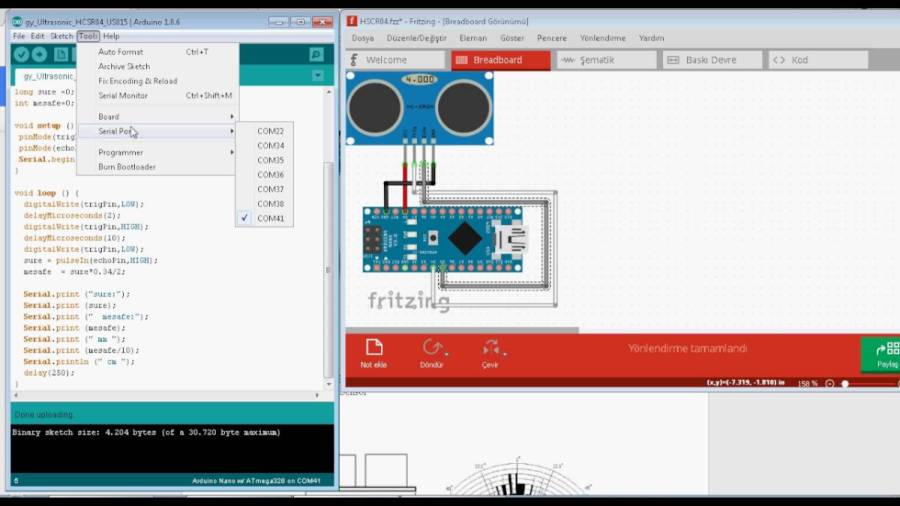900x506 pixels.
Task: Select COM37 in Serial Port submenu
Action: 265,189
